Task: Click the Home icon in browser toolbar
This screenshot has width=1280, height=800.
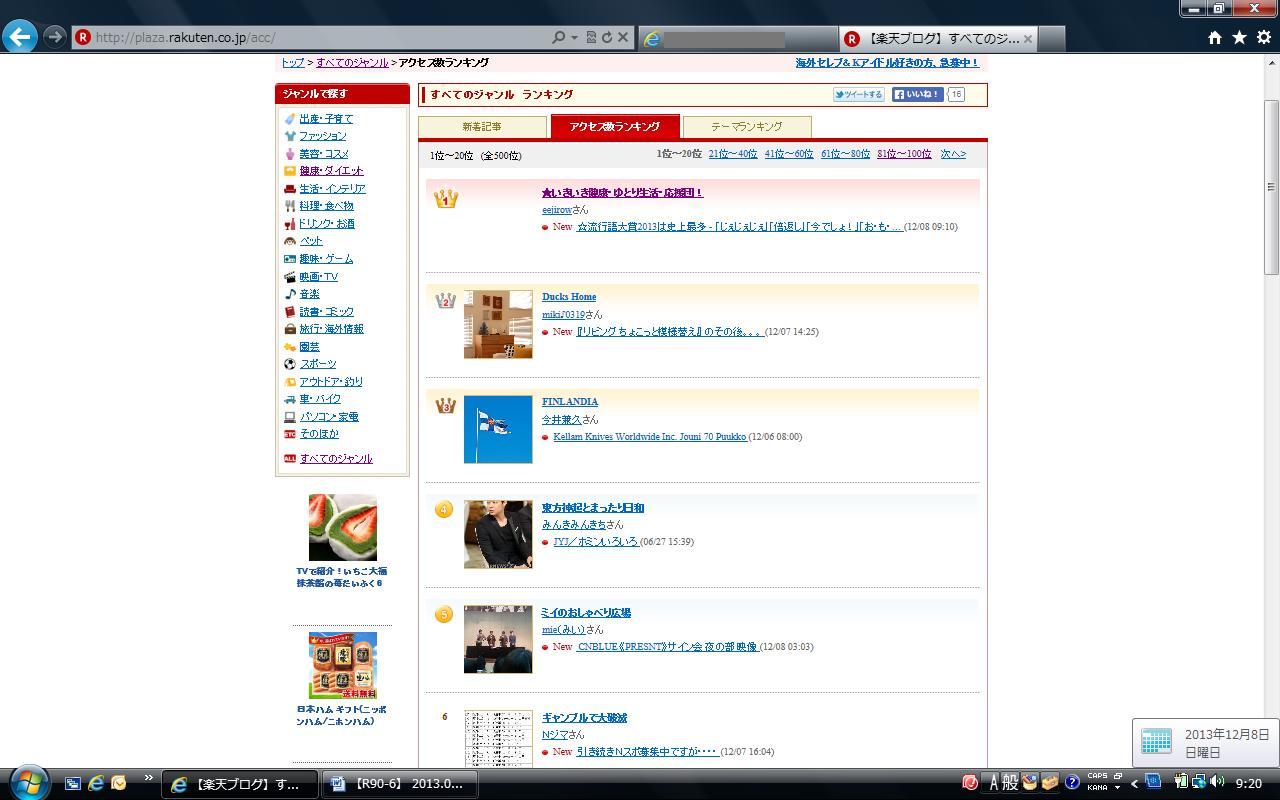Action: (x=1214, y=37)
